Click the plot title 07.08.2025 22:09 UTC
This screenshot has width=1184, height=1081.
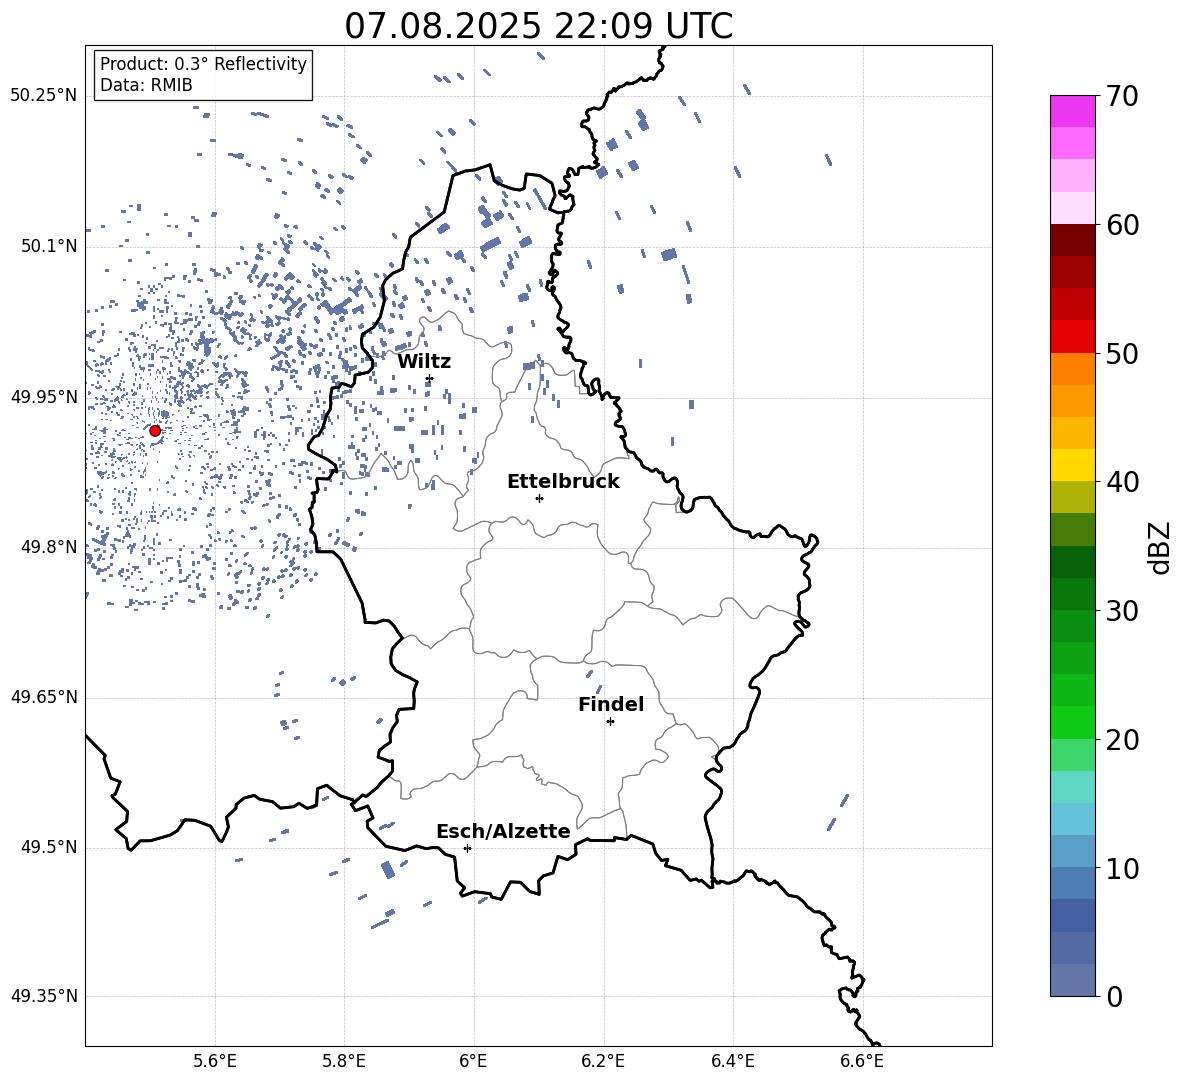(538, 26)
